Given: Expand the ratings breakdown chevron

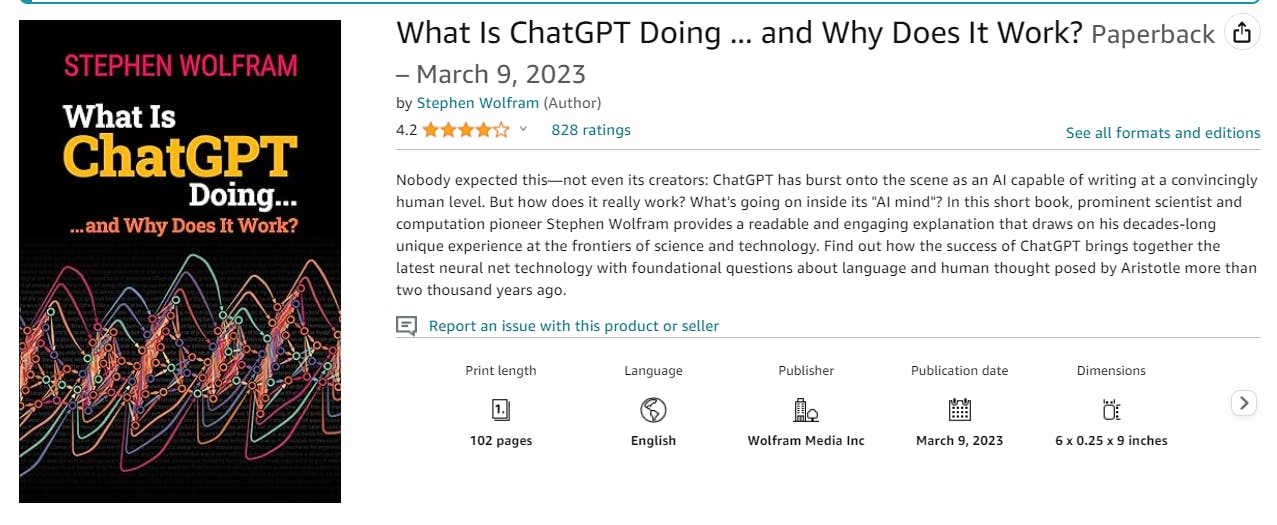Looking at the screenshot, I should (524, 130).
